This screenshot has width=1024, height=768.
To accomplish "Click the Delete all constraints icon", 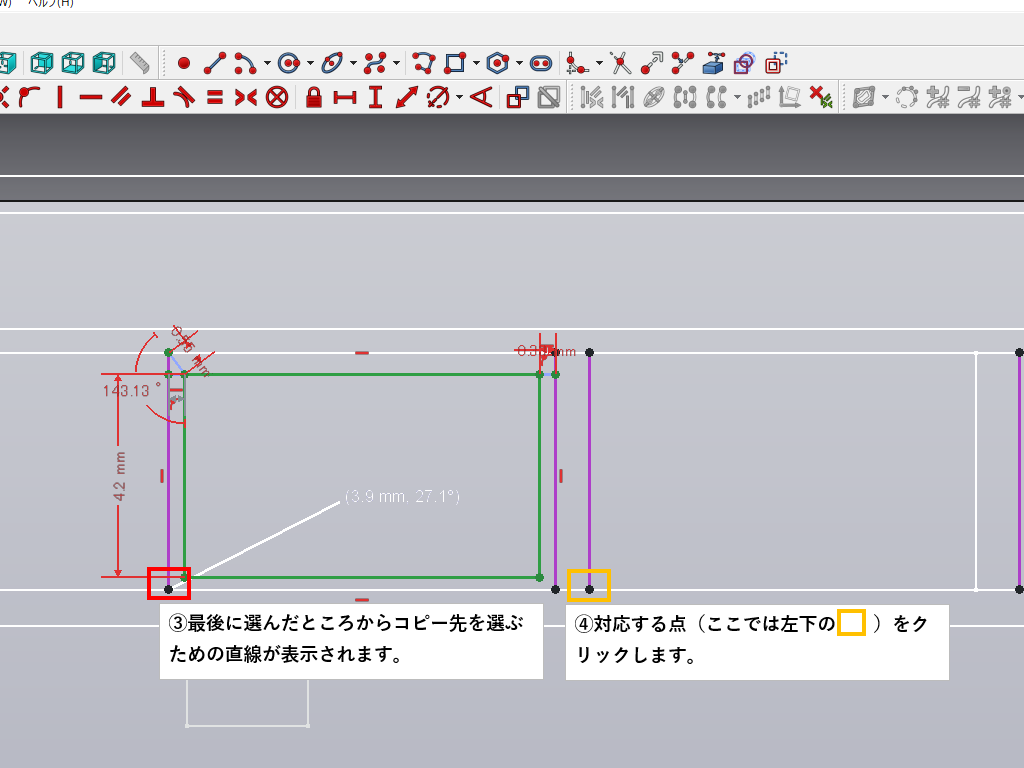I will 820,97.
